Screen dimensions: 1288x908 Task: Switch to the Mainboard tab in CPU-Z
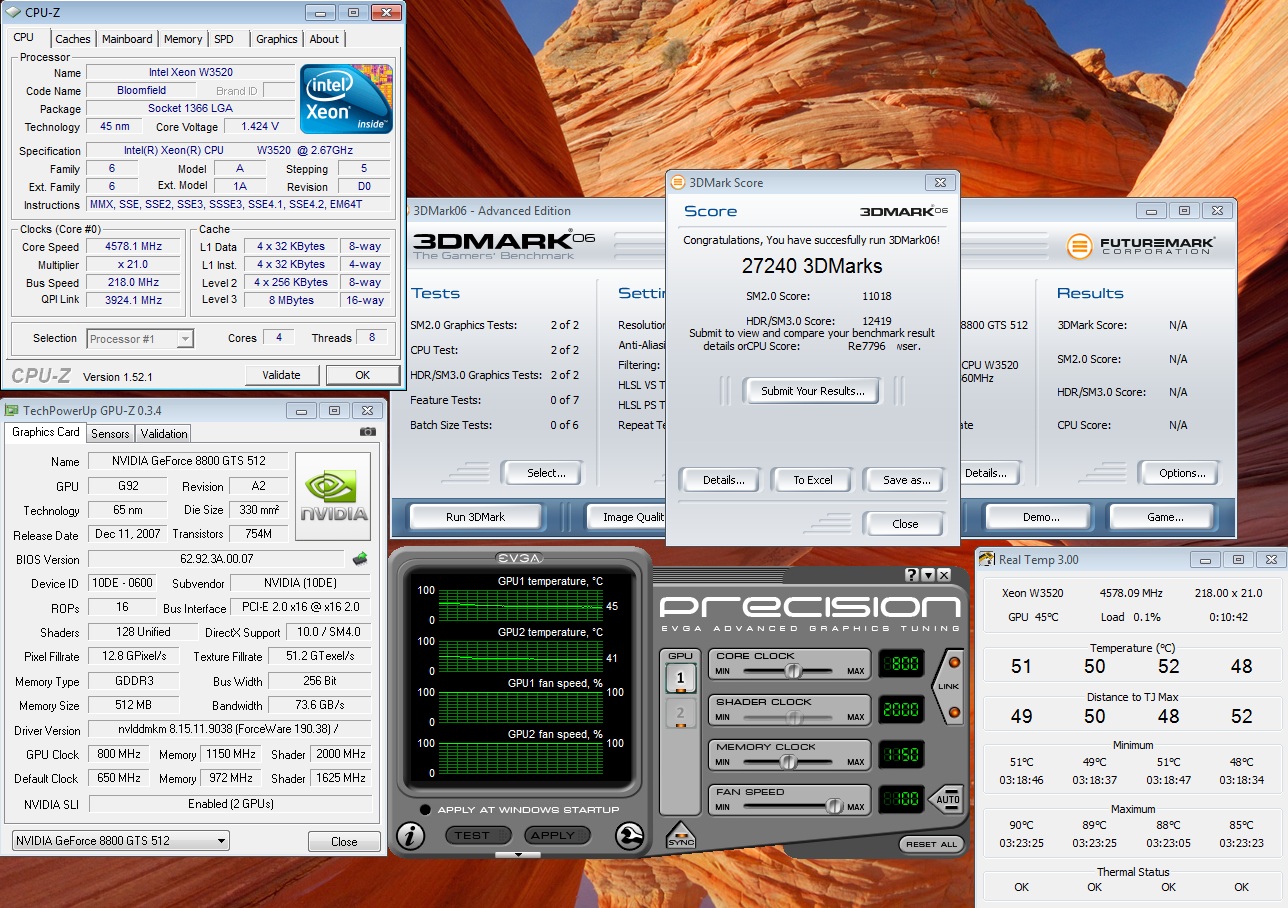(127, 39)
